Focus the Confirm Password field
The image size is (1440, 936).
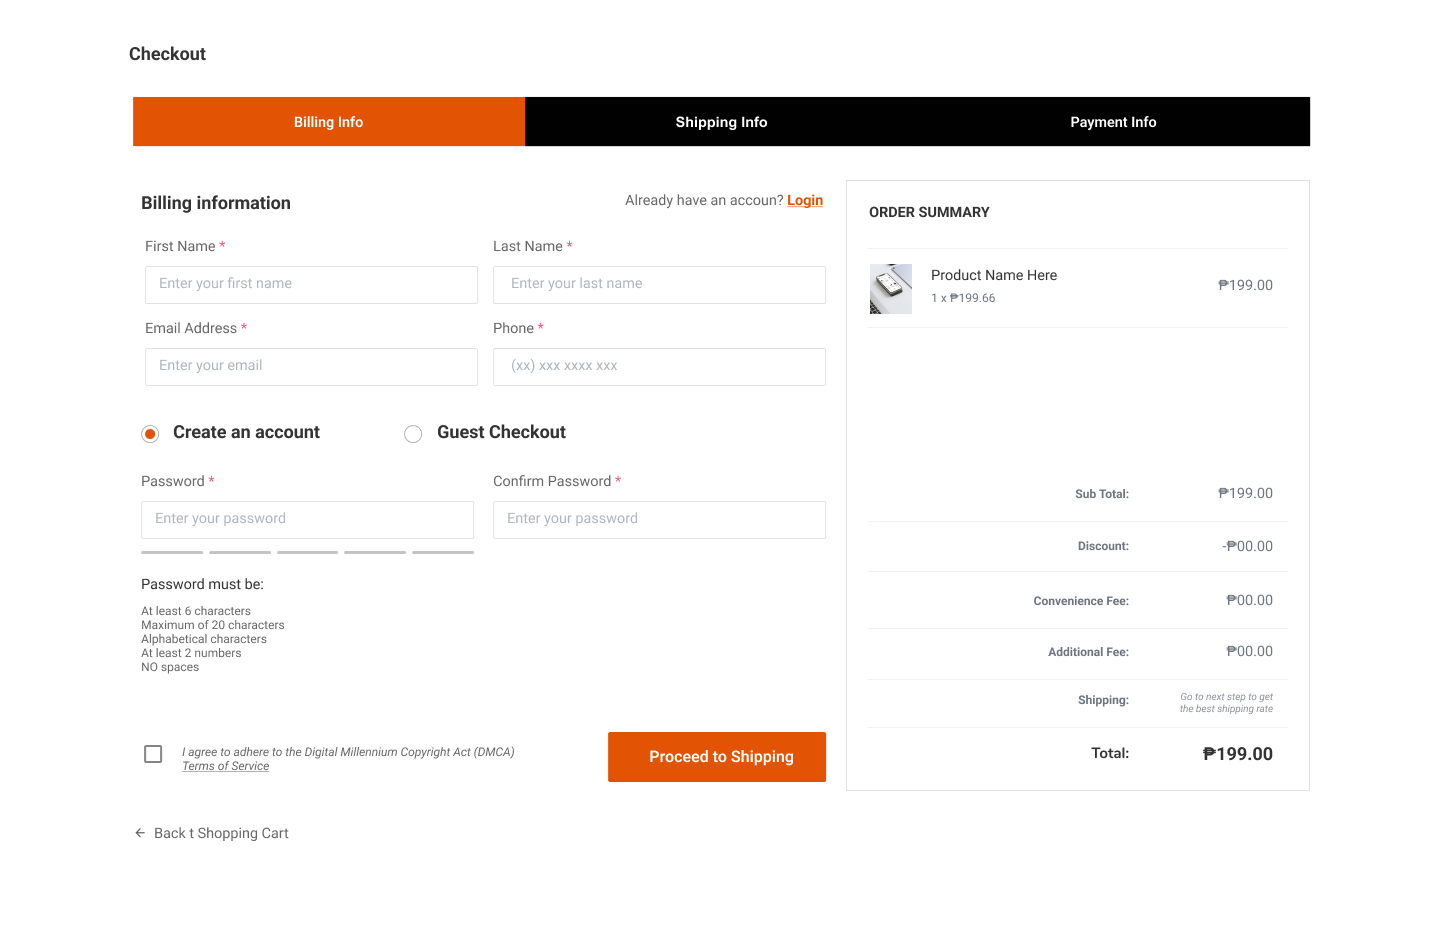point(659,520)
